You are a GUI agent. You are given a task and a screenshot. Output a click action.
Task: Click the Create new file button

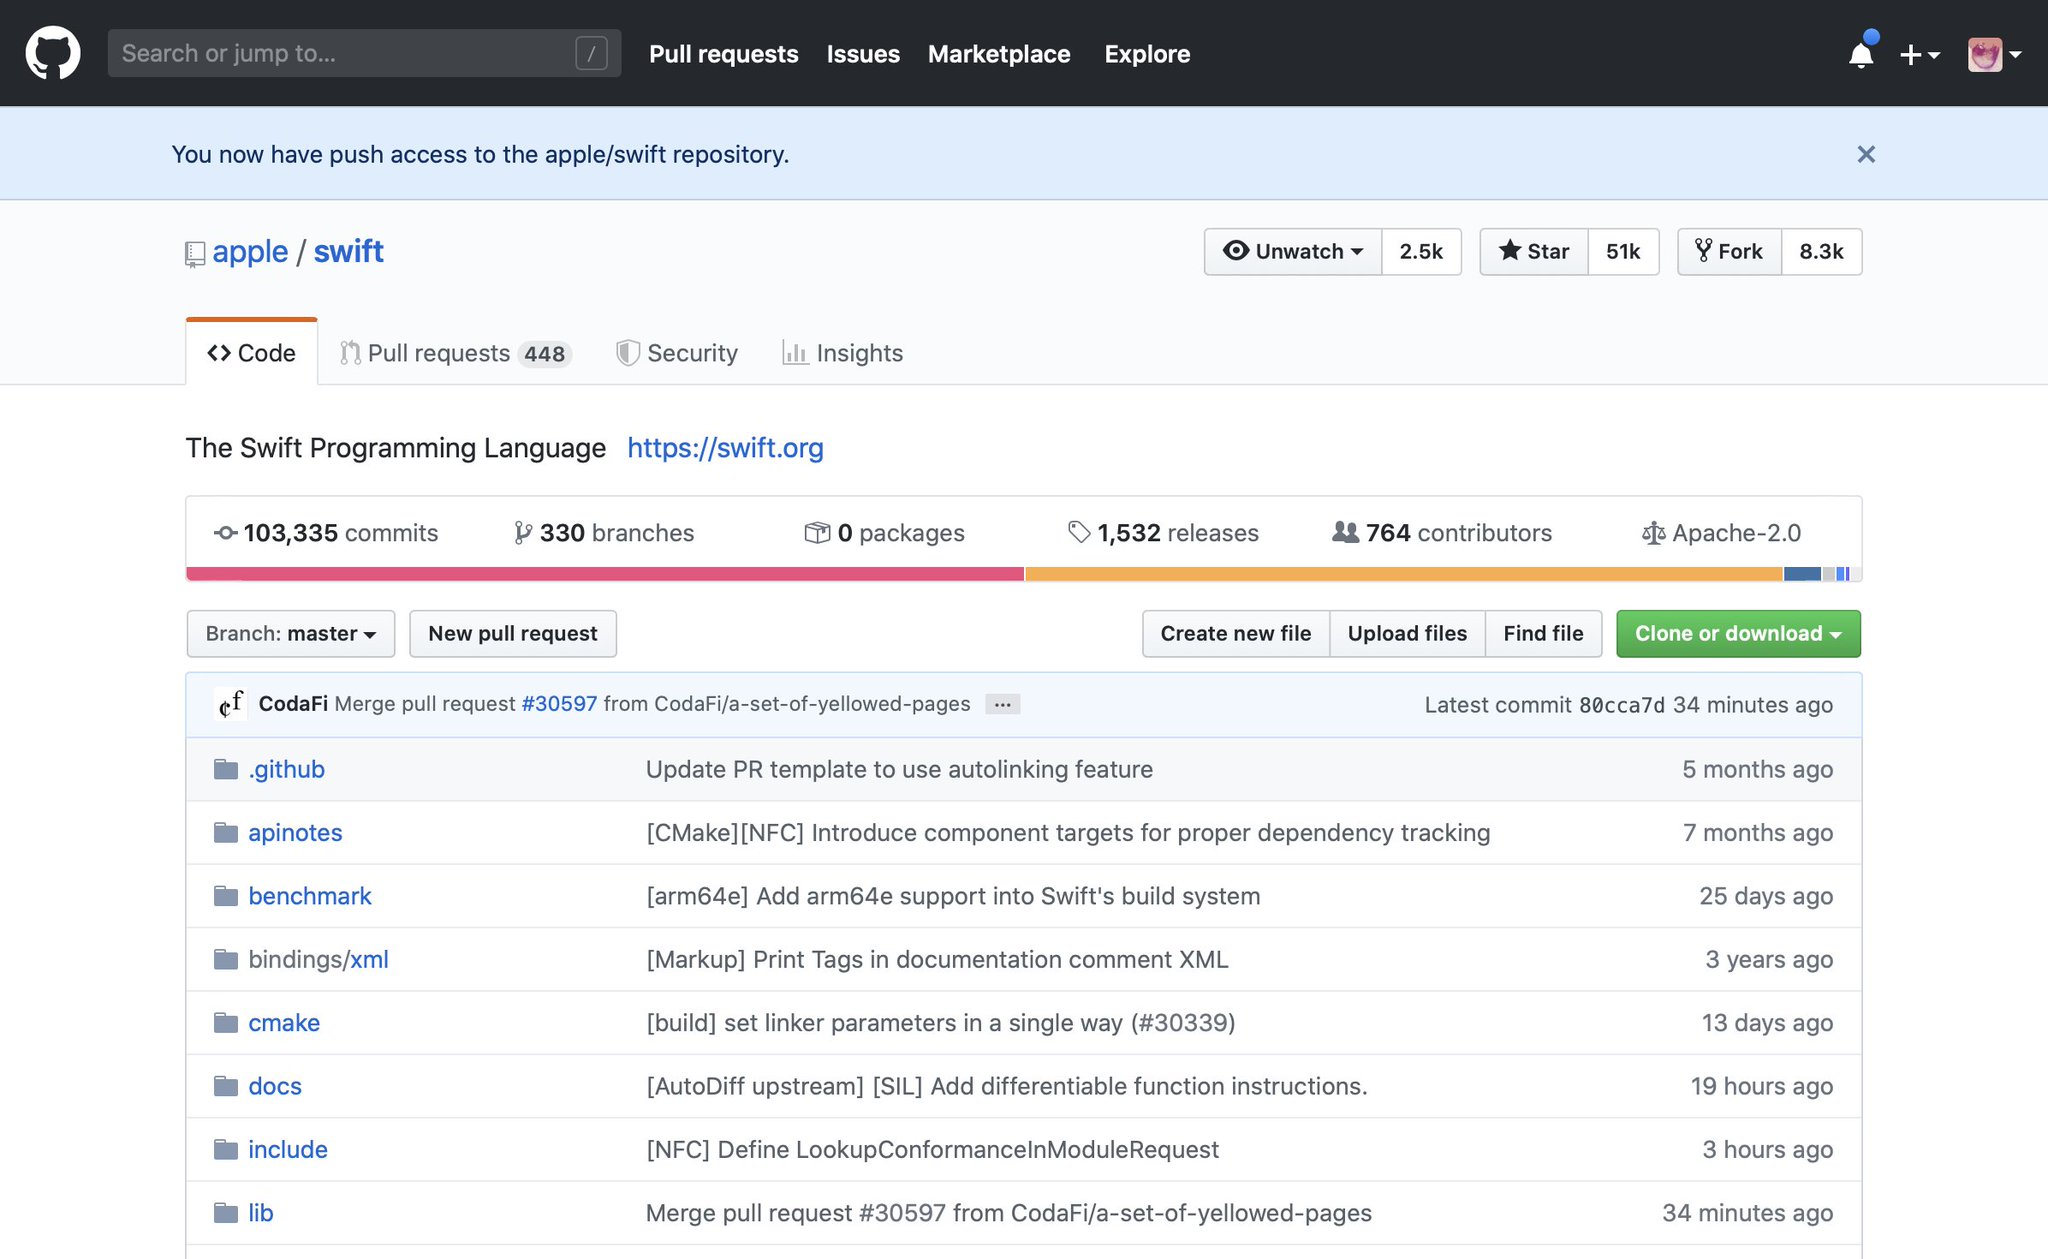coord(1235,633)
